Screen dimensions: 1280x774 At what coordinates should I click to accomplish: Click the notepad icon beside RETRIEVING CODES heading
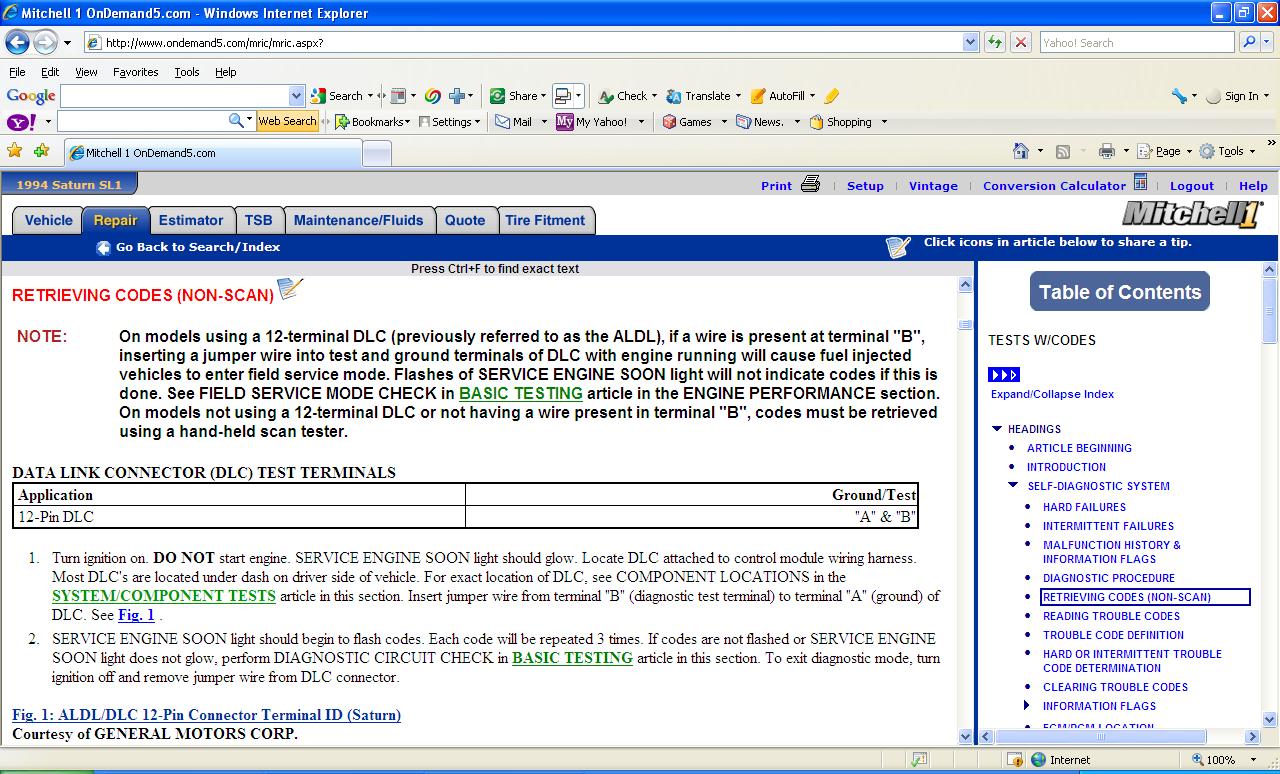(x=289, y=290)
